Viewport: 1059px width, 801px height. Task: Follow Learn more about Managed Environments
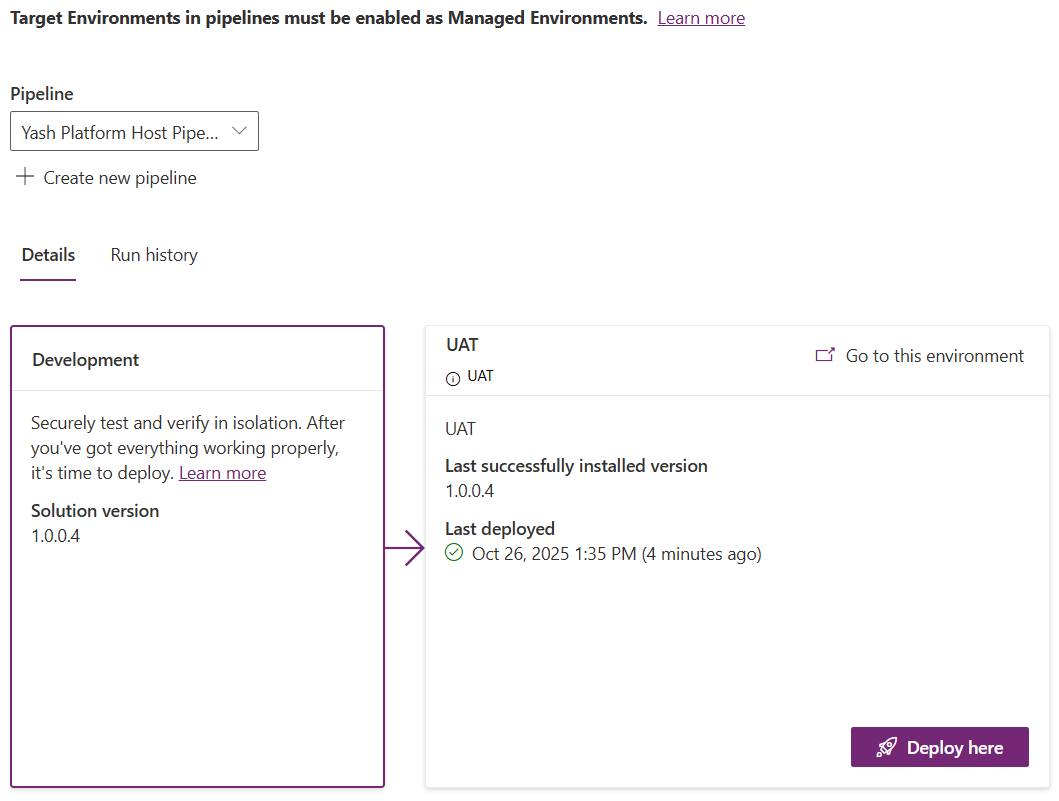701,18
